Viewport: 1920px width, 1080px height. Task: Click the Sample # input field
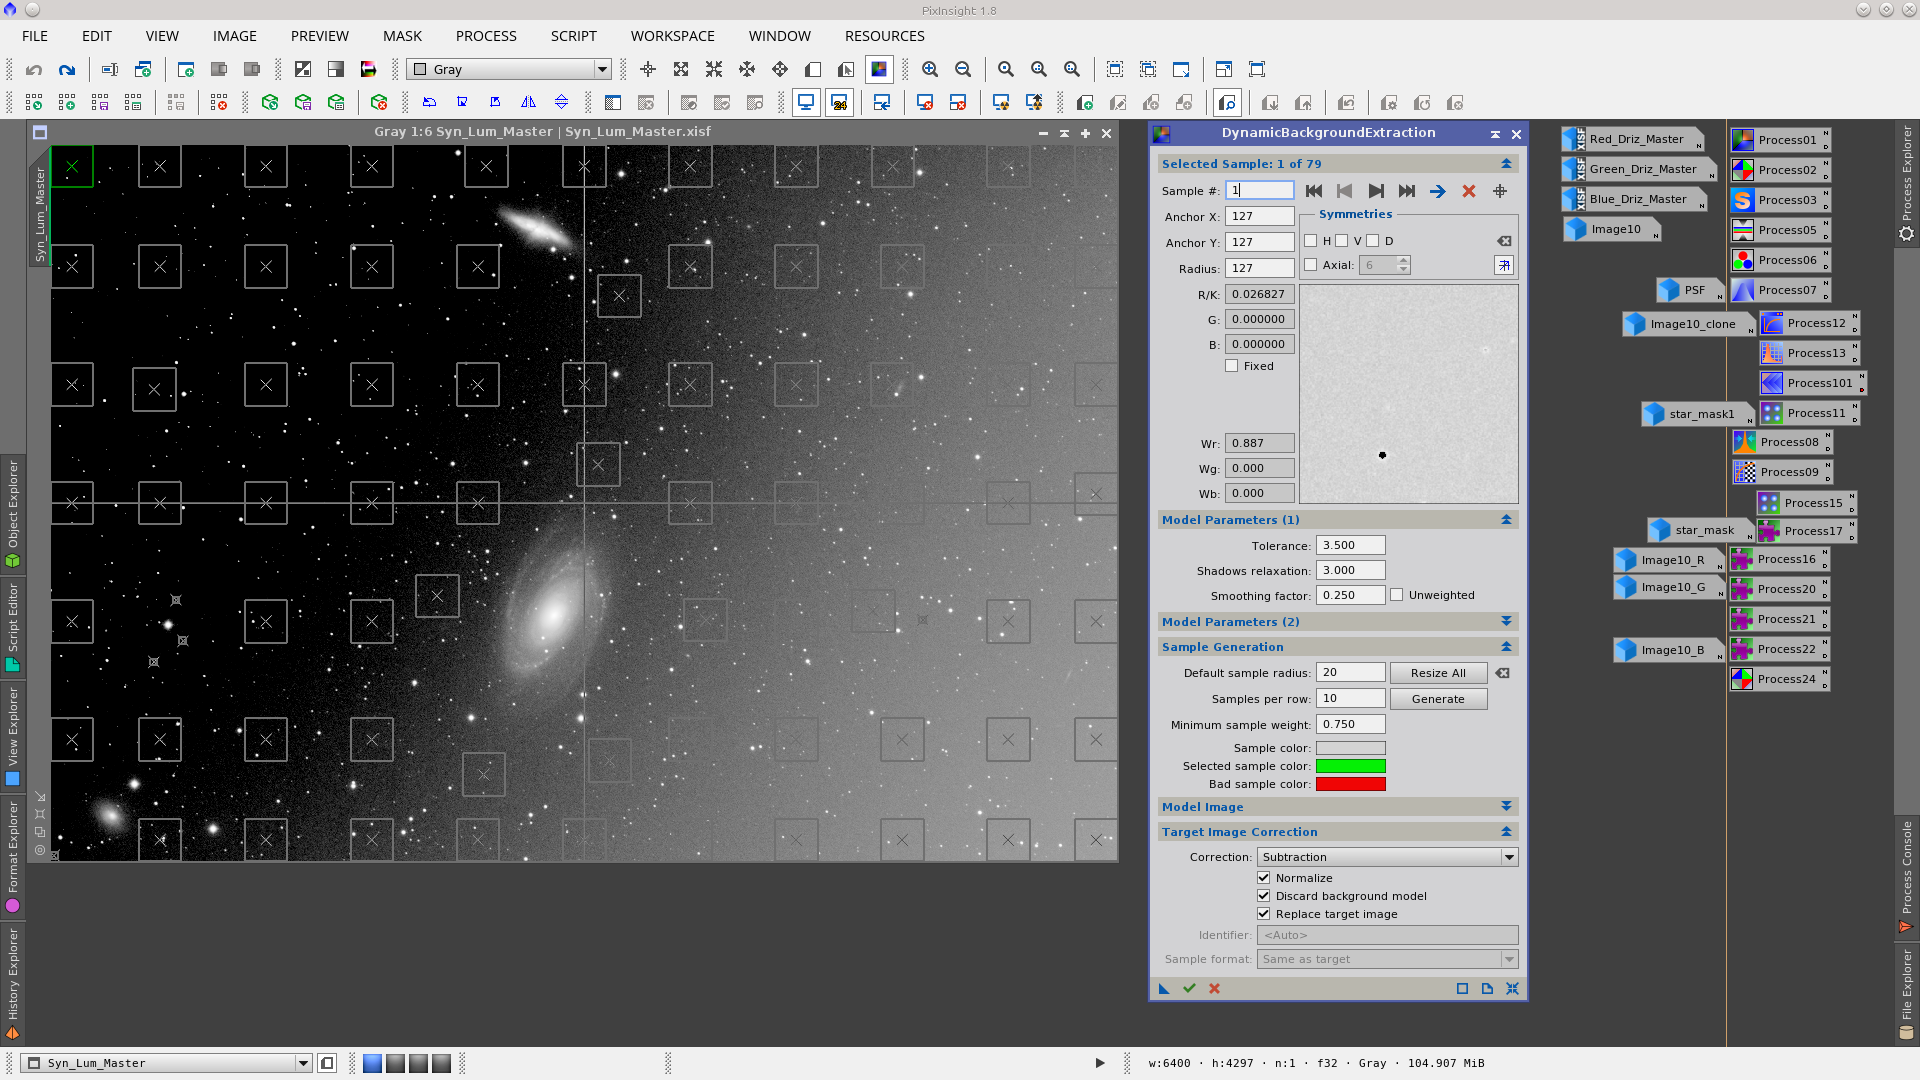pos(1258,190)
